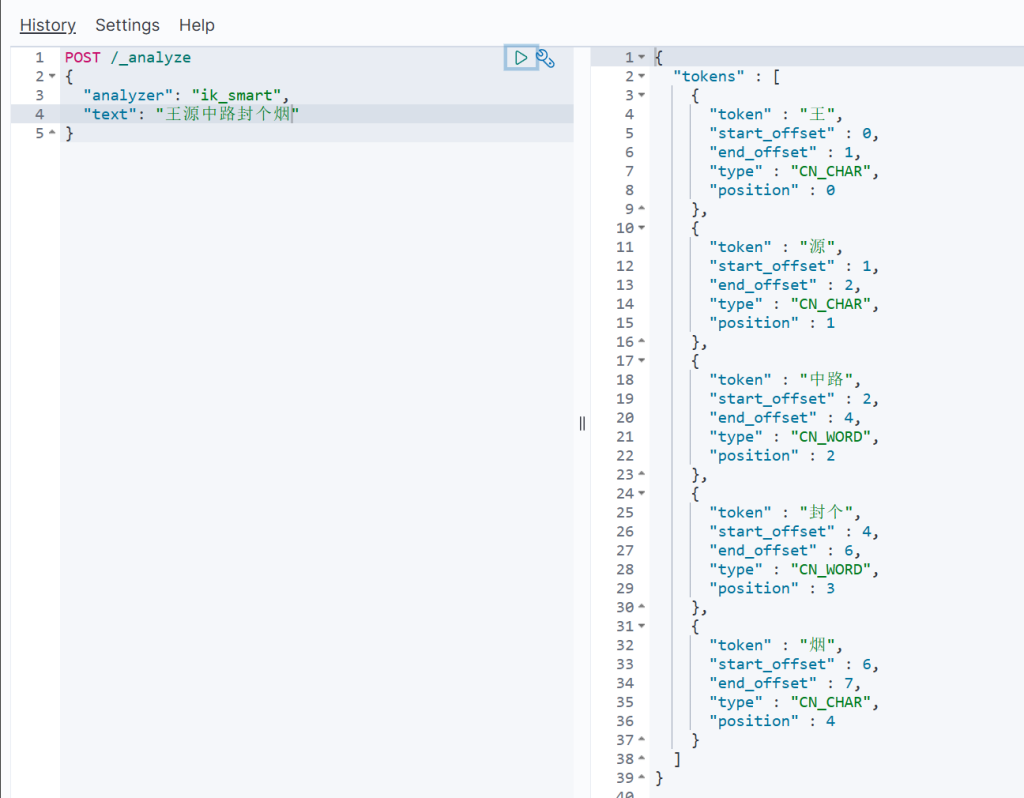This screenshot has height=798, width=1024.
Task: Open the Settings menu
Action: click(x=127, y=25)
